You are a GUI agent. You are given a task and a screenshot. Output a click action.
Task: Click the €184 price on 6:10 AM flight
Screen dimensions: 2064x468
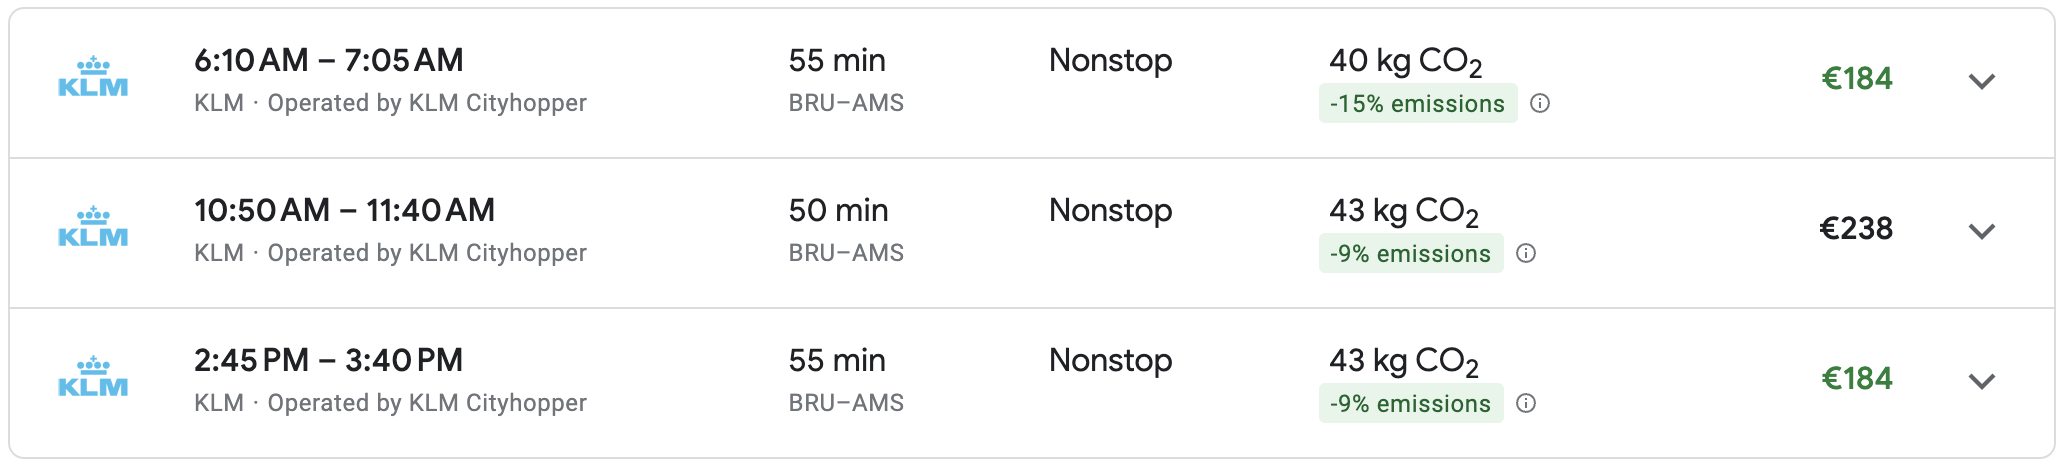[x=1857, y=79]
